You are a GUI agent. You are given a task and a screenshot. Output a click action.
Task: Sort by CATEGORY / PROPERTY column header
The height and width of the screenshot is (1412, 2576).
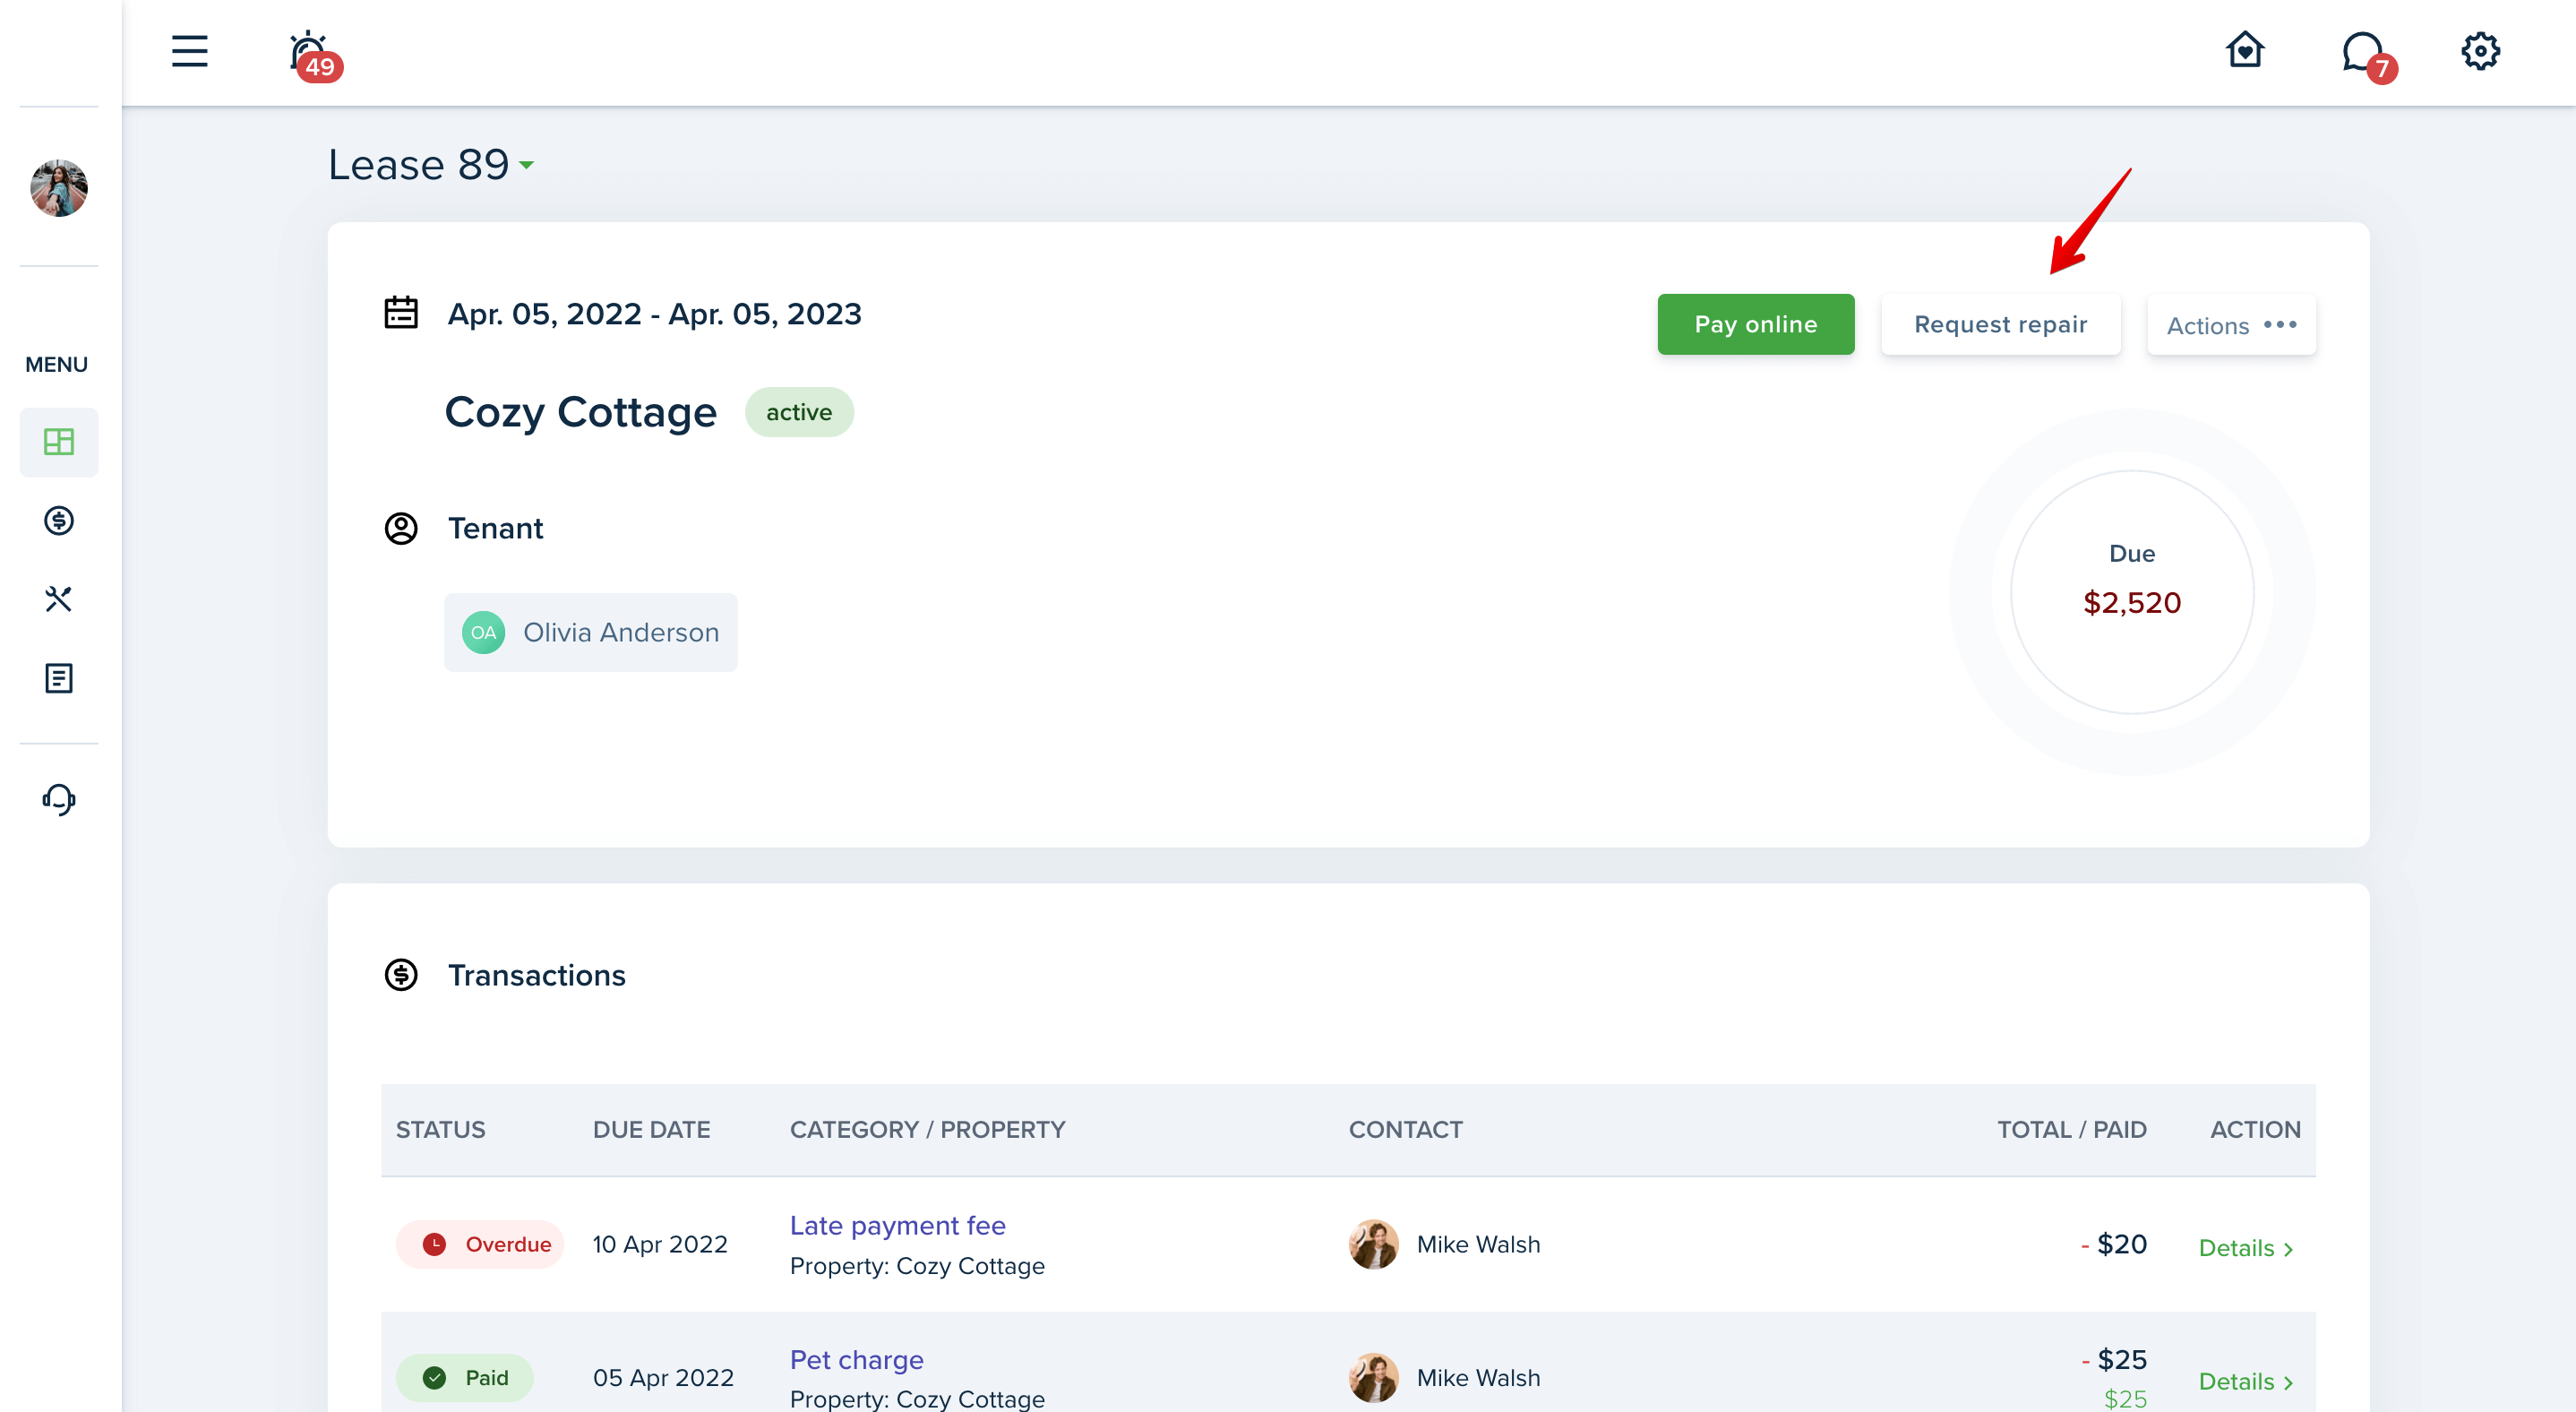tap(927, 1130)
